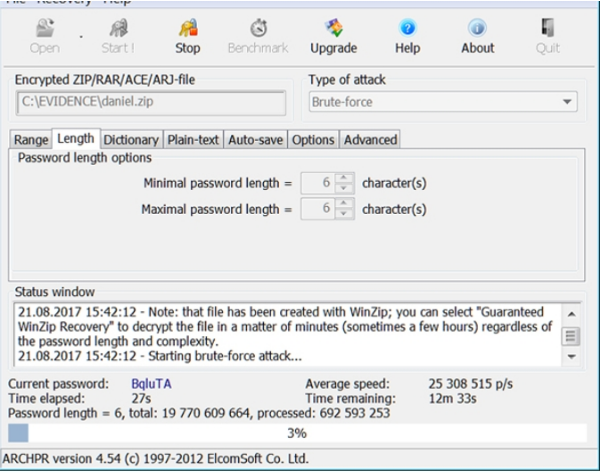Open the Upgrade toolbar item

tap(334, 37)
